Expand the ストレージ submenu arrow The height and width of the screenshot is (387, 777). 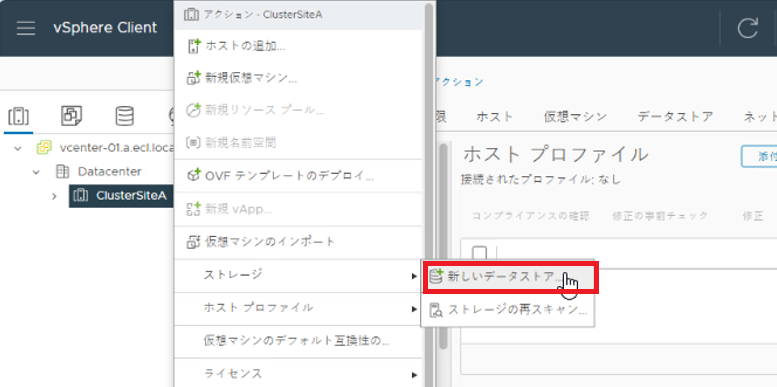414,276
